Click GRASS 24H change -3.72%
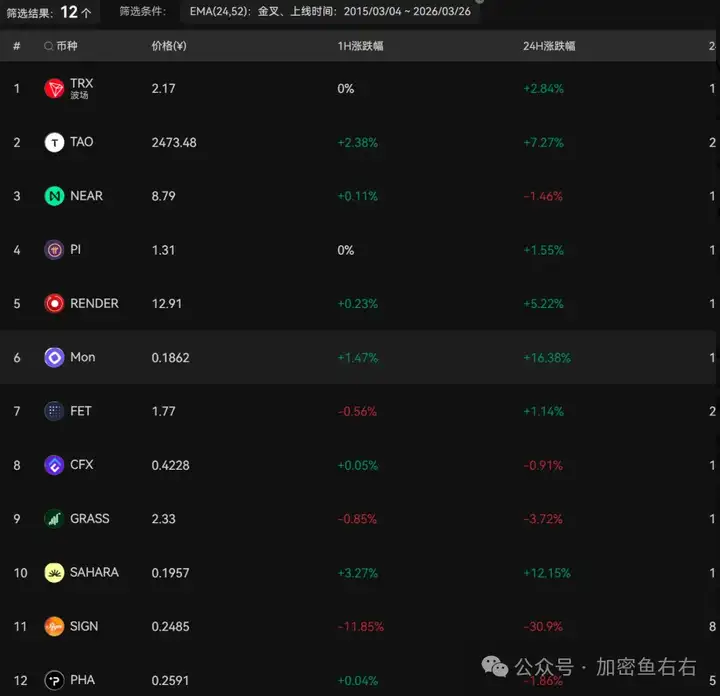The image size is (720, 696). click(x=543, y=519)
